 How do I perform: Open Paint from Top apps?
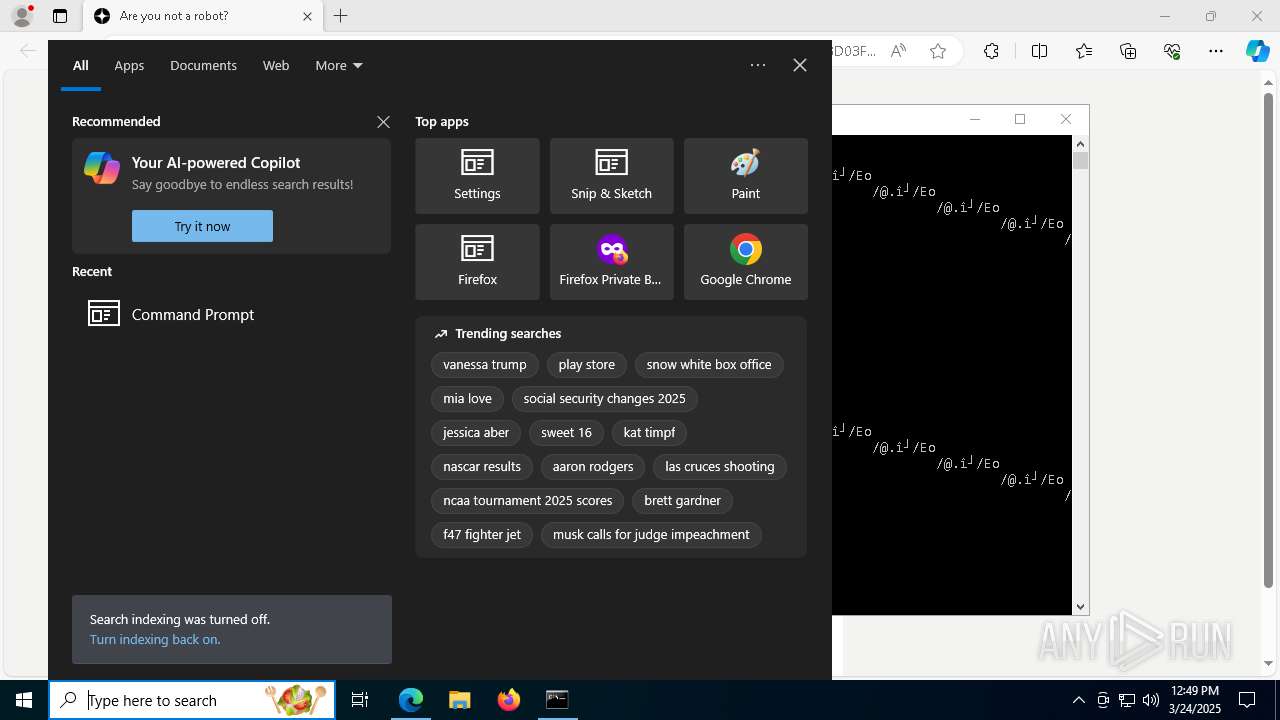coord(745,176)
